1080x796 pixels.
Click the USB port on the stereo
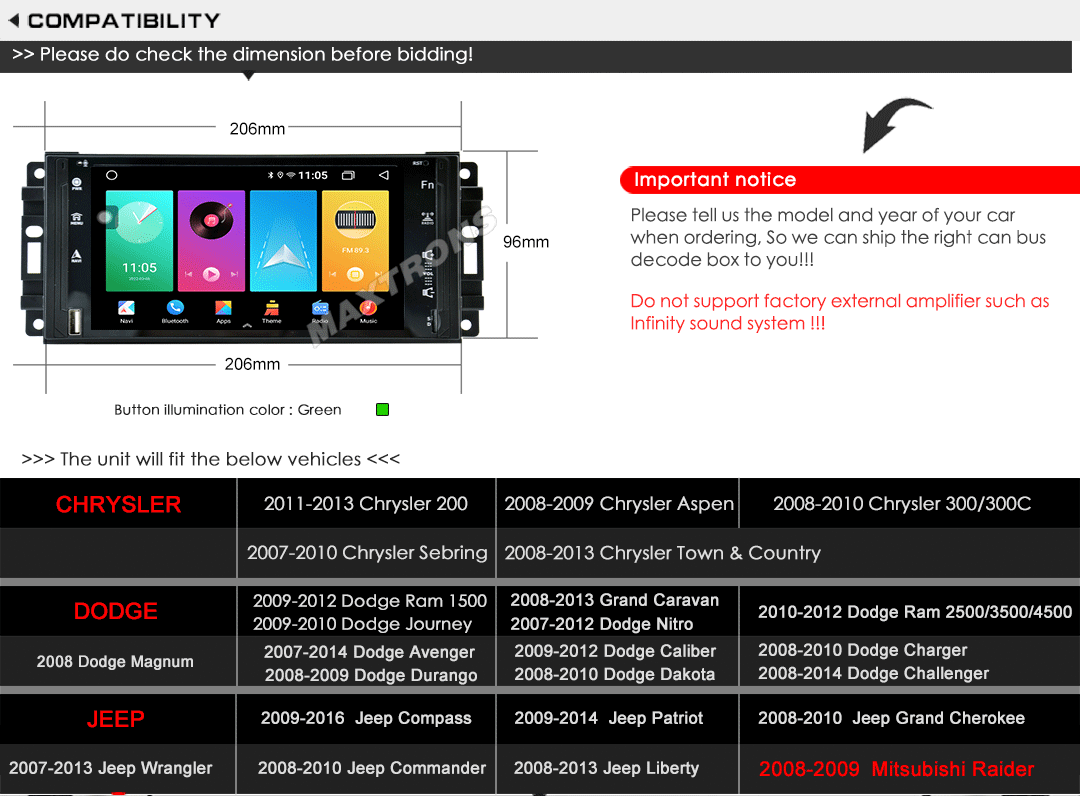click(x=74, y=321)
